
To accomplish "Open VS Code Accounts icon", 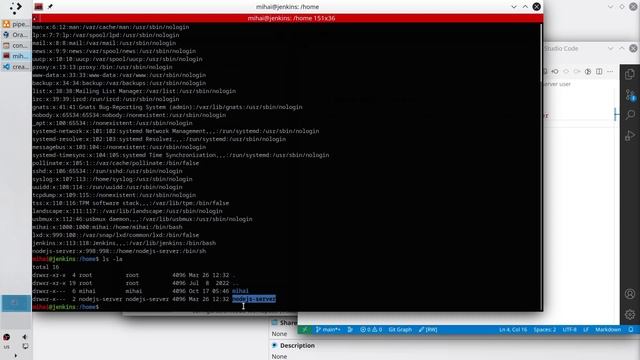I will (x=630, y=294).
